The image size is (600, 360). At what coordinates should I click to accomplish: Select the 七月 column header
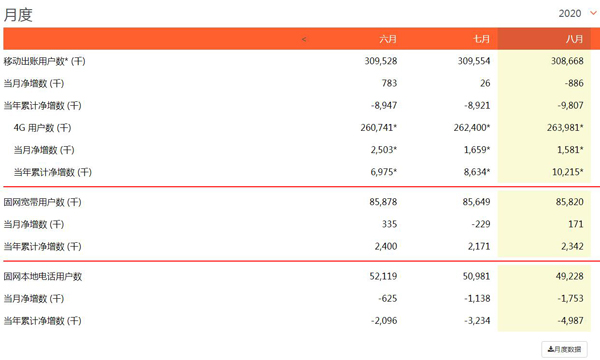pyautogui.click(x=481, y=39)
